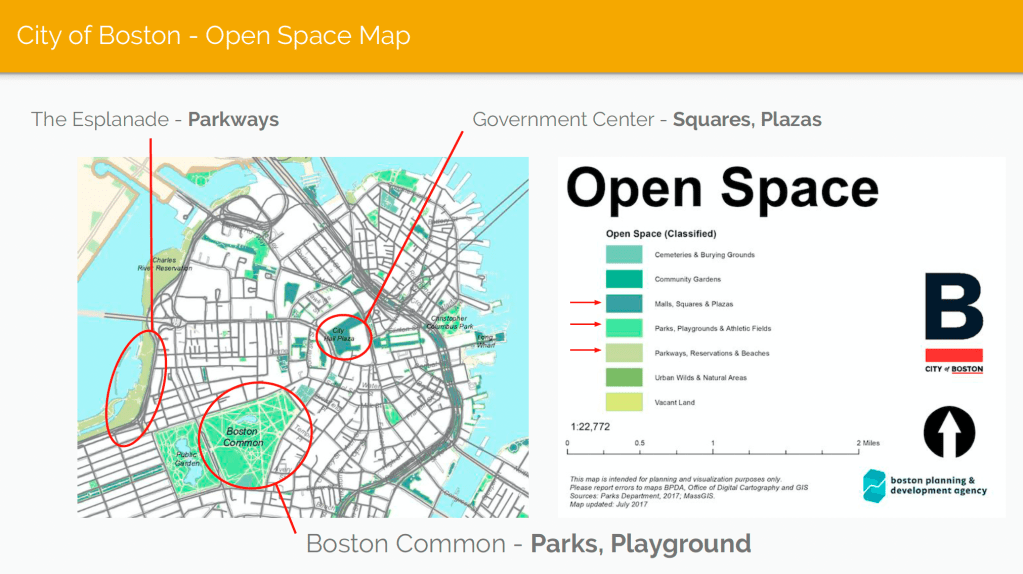Select the Boston Common - Parks, Playground caption

point(528,544)
